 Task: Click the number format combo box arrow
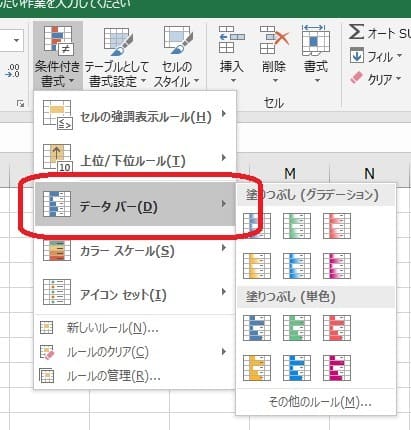click(16, 41)
